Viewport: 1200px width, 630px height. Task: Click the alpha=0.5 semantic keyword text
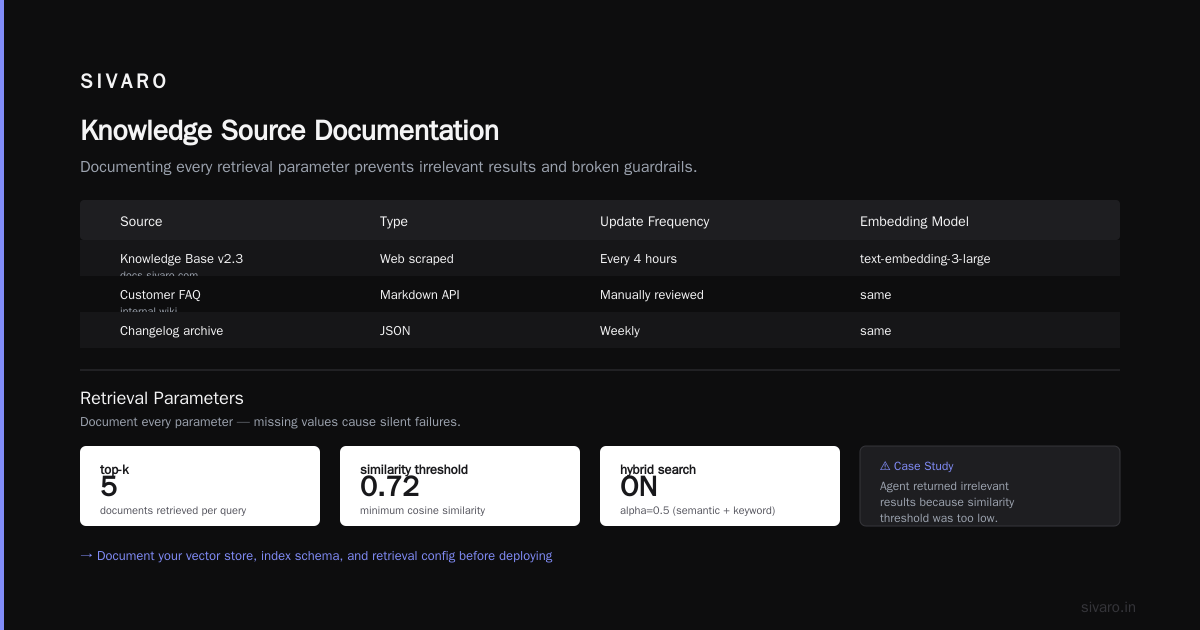[697, 510]
